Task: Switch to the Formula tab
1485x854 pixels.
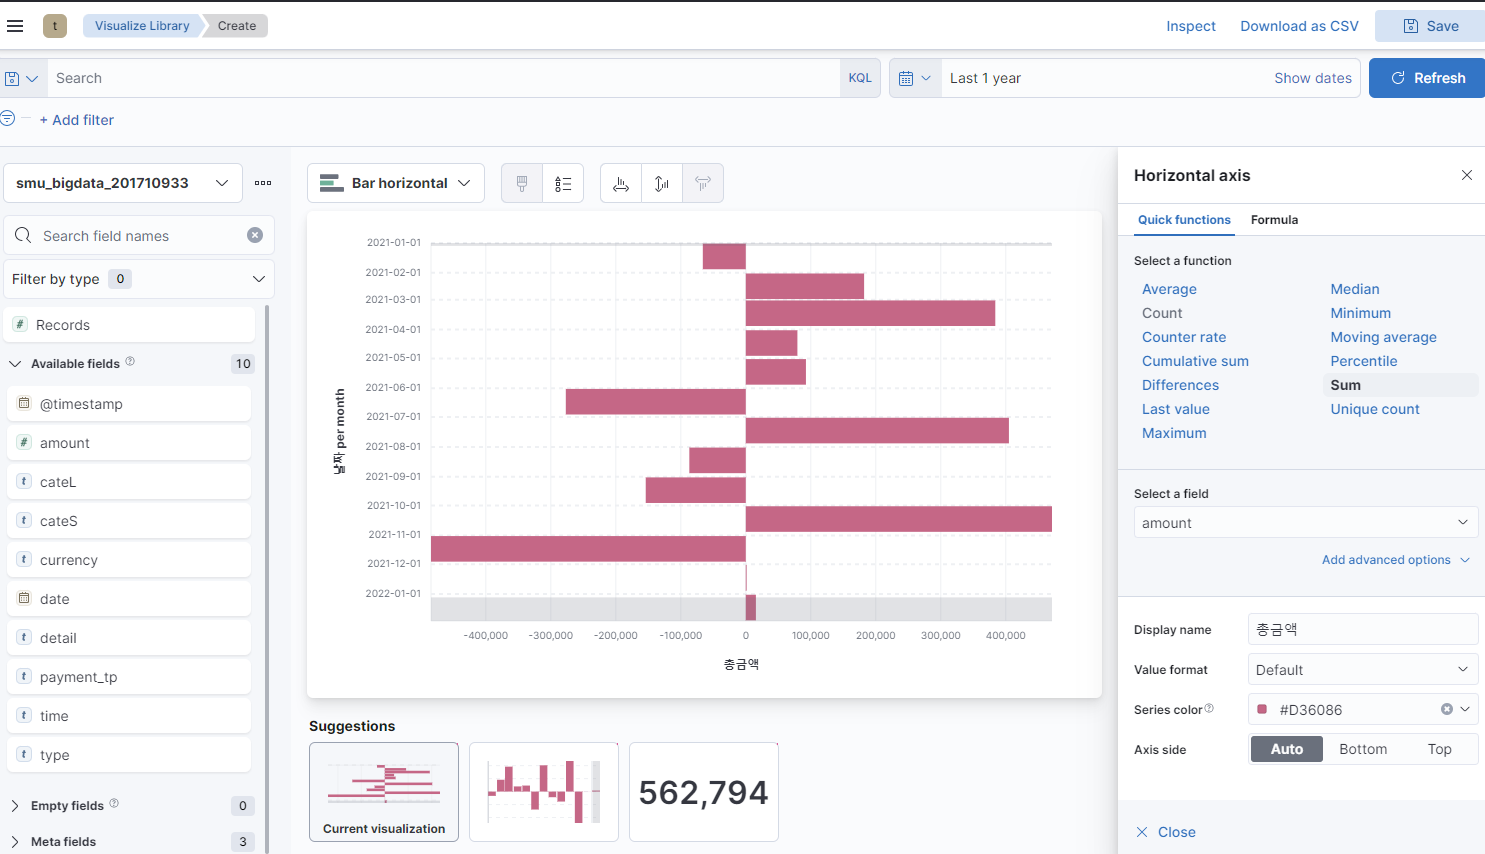Action: click(1274, 220)
